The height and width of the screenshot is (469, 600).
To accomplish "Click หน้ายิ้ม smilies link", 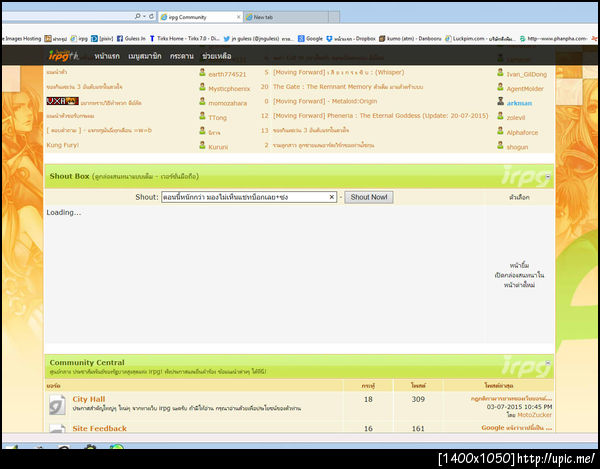I will [519, 265].
